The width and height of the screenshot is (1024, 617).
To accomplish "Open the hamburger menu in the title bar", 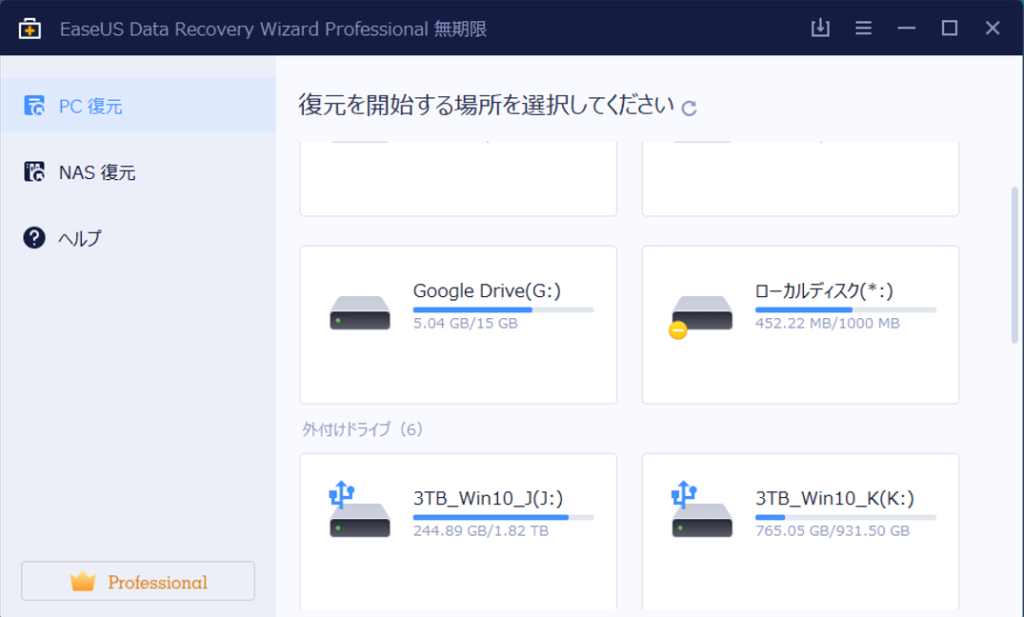I will pos(863,28).
